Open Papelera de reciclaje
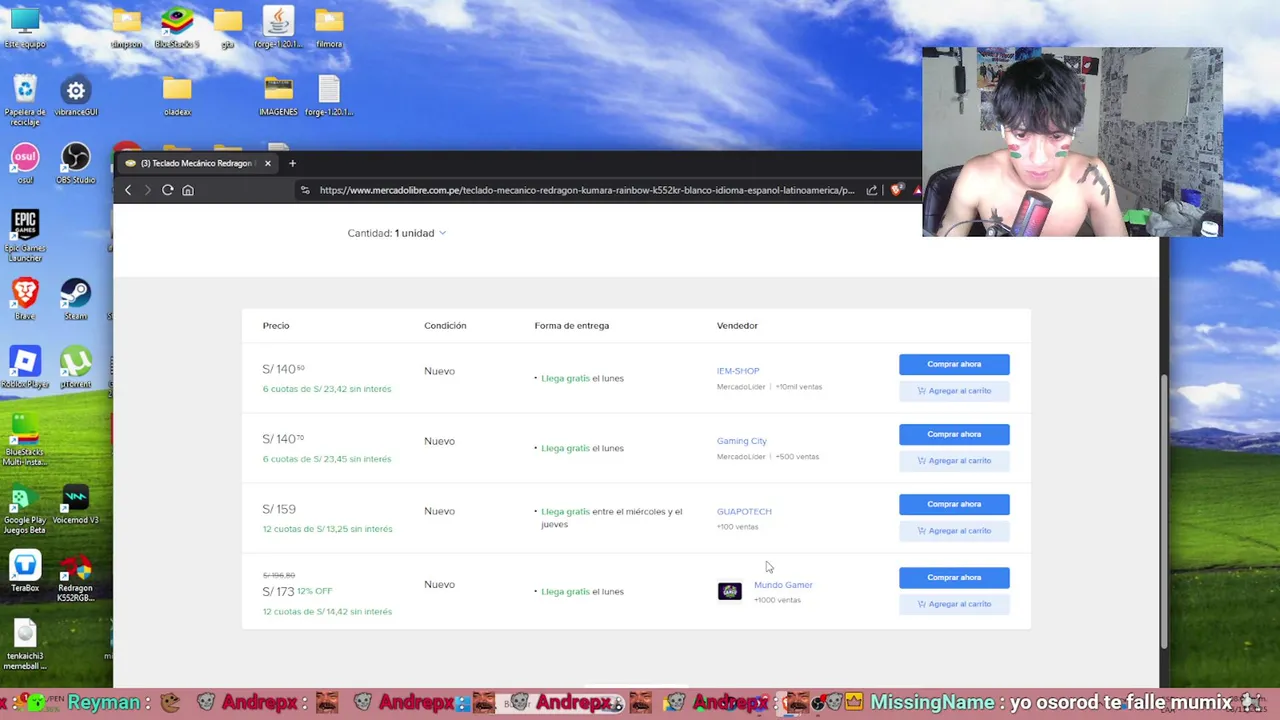Image resolution: width=1280 pixels, height=720 pixels. point(25,100)
